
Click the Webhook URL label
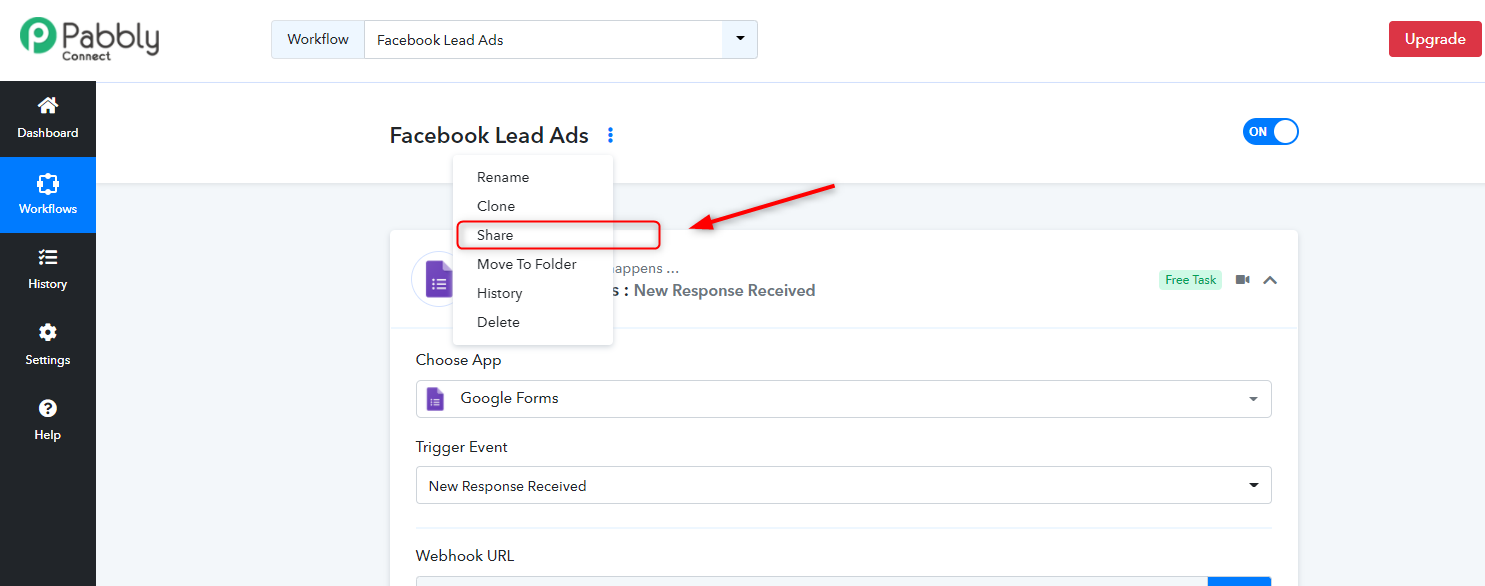click(465, 556)
